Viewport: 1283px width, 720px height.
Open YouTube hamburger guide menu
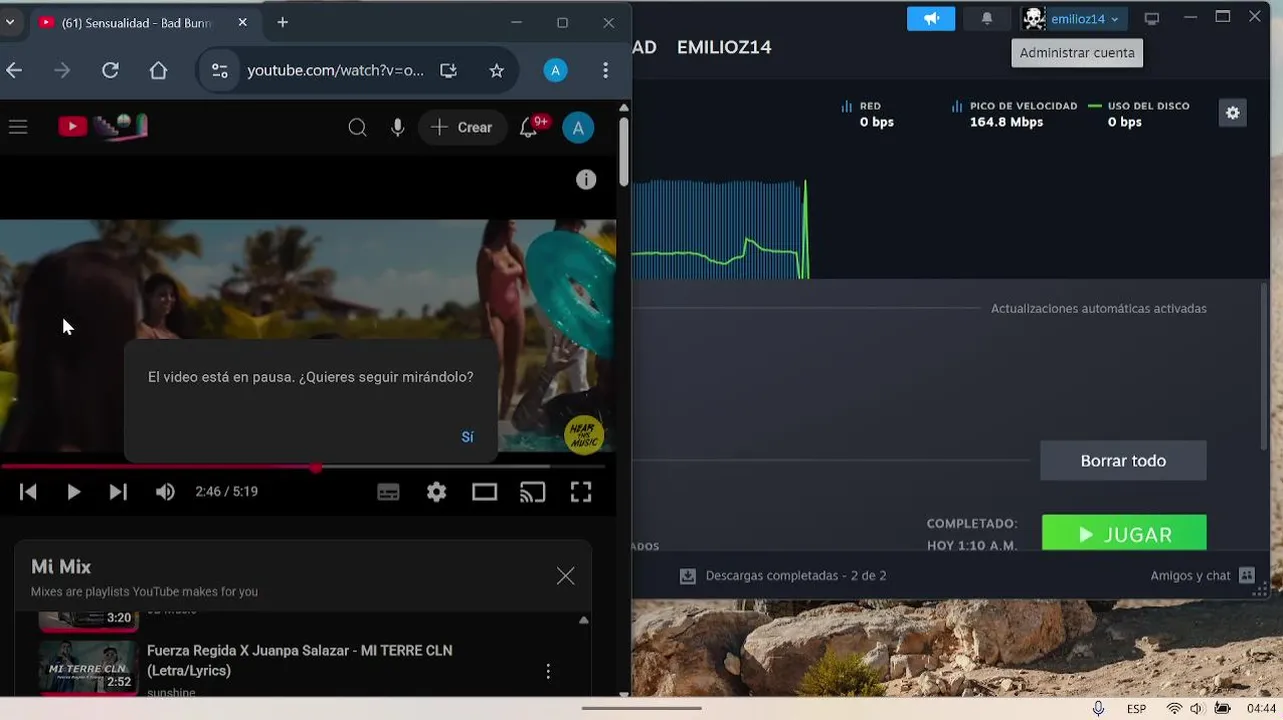point(18,127)
